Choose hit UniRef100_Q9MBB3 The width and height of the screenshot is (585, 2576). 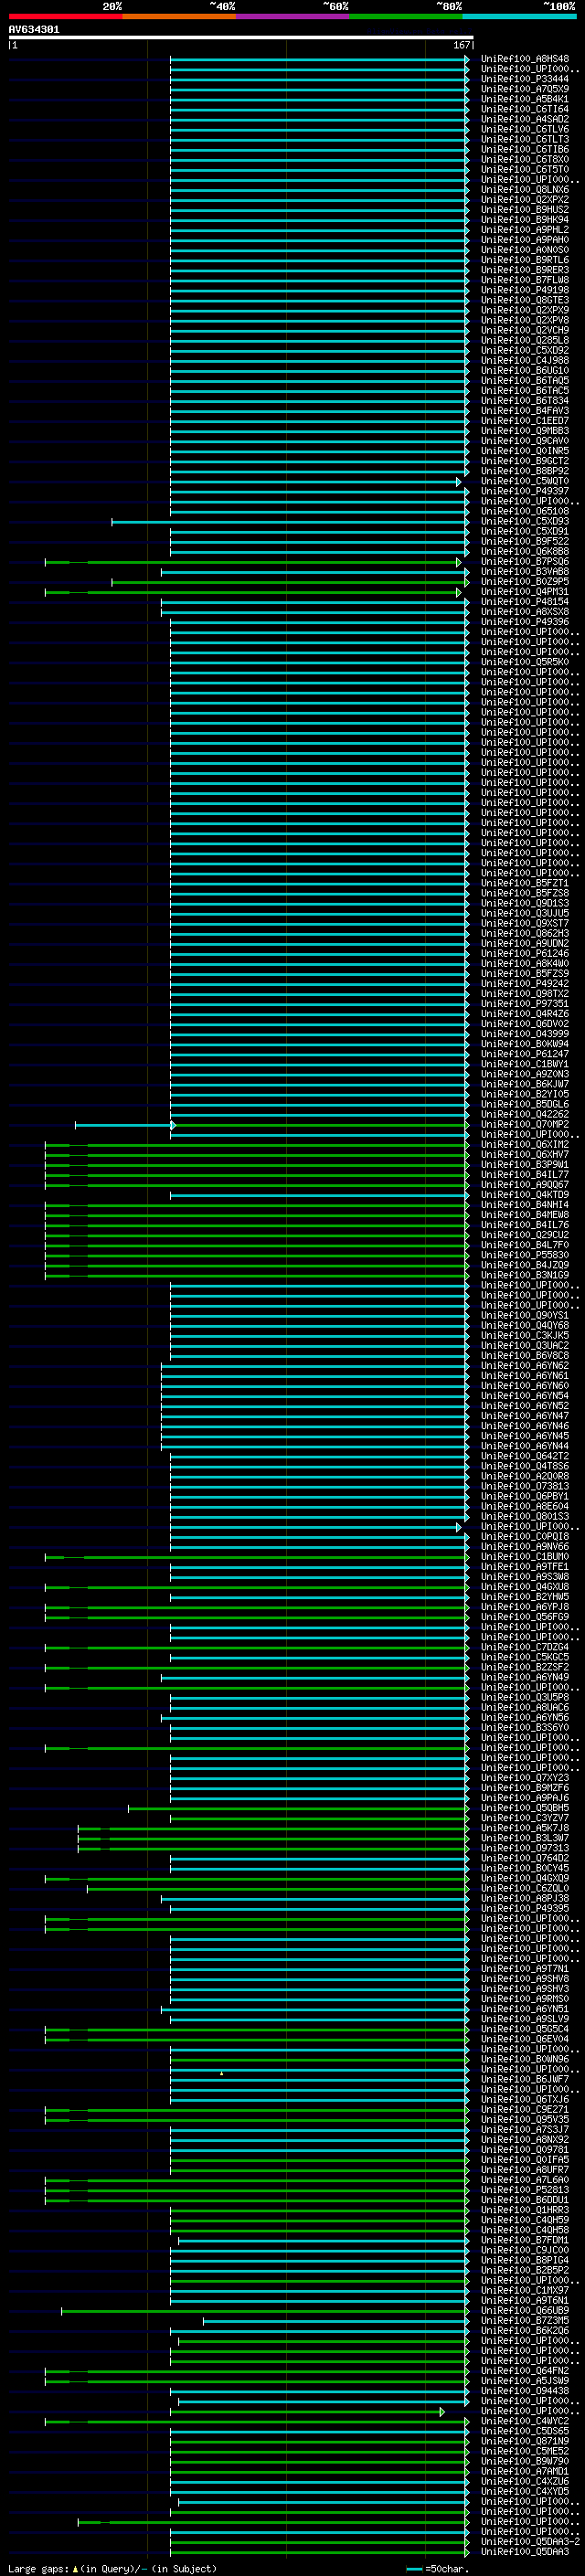[524, 431]
